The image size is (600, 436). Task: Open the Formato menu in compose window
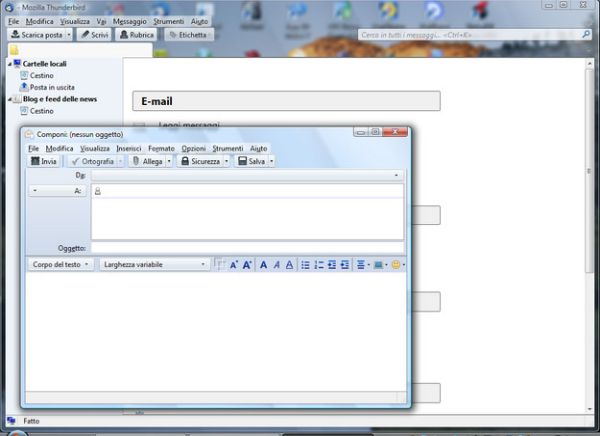pos(161,148)
